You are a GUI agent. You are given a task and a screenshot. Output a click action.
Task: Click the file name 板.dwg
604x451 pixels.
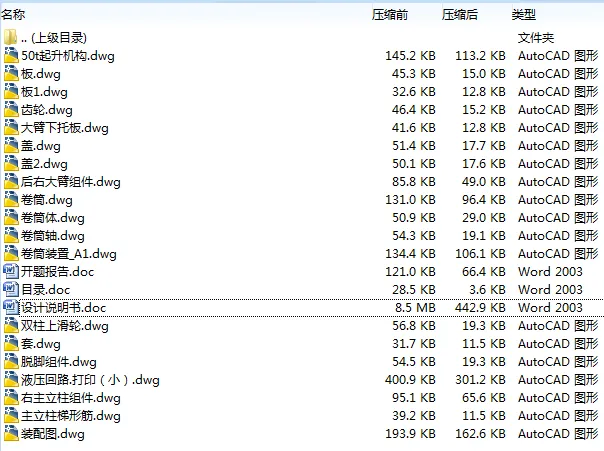coord(41,74)
